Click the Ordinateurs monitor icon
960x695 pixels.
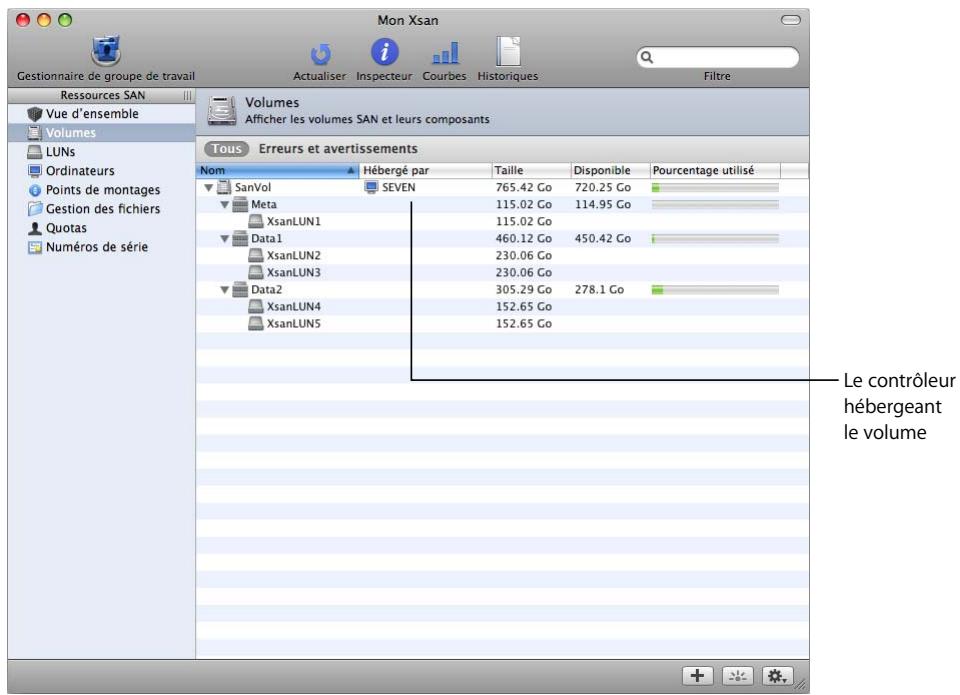pyautogui.click(x=35, y=171)
